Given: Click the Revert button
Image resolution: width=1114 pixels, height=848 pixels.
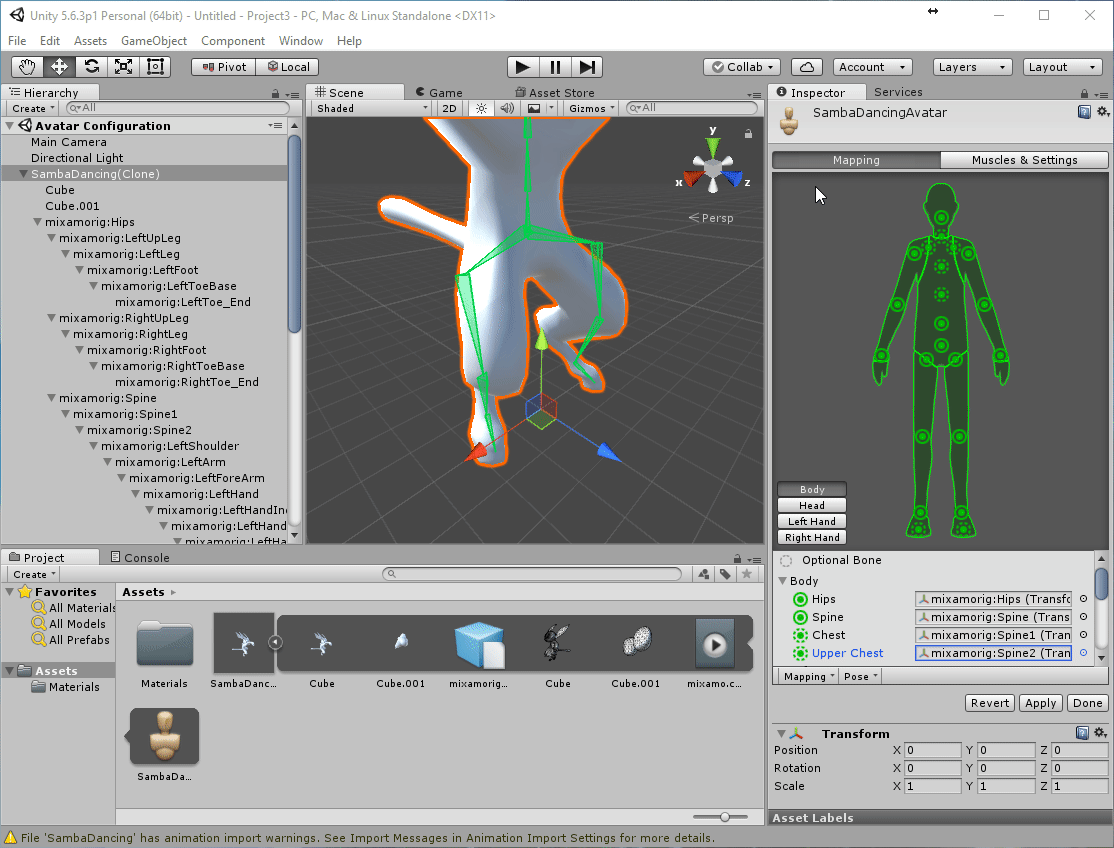Looking at the screenshot, I should pos(990,703).
